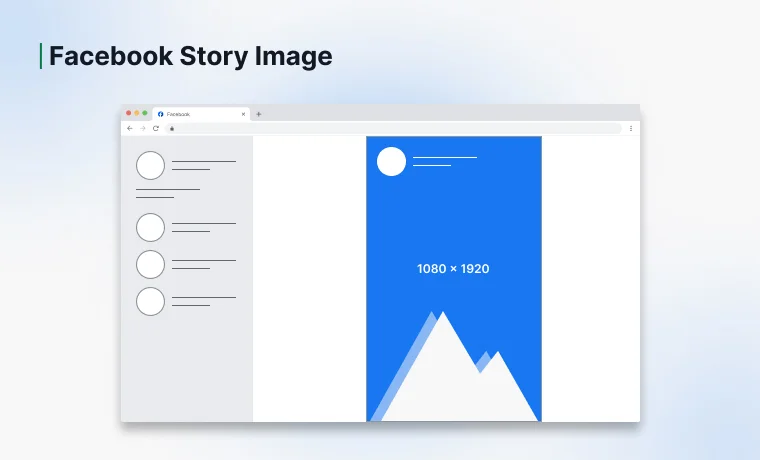Click the green window maximize dot
Image resolution: width=760 pixels, height=460 pixels.
144,113
